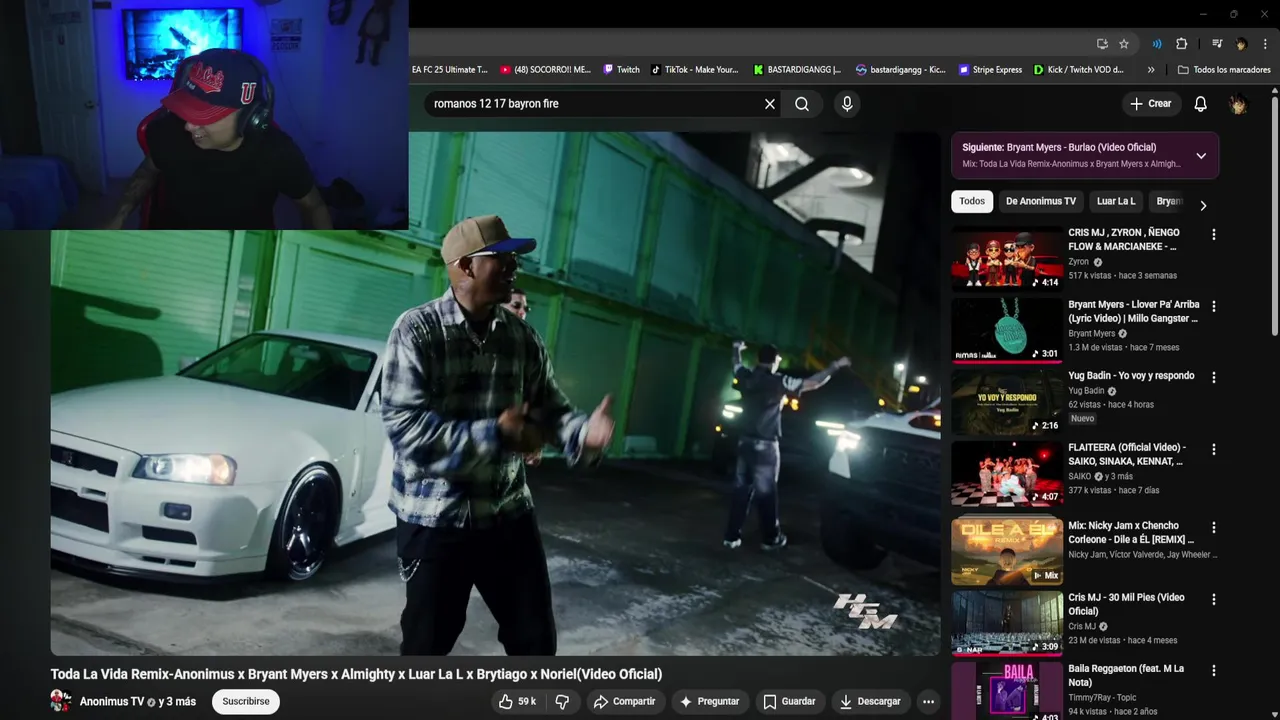Select the De Anonimus TV filter chip
The height and width of the screenshot is (720, 1280).
(1041, 201)
